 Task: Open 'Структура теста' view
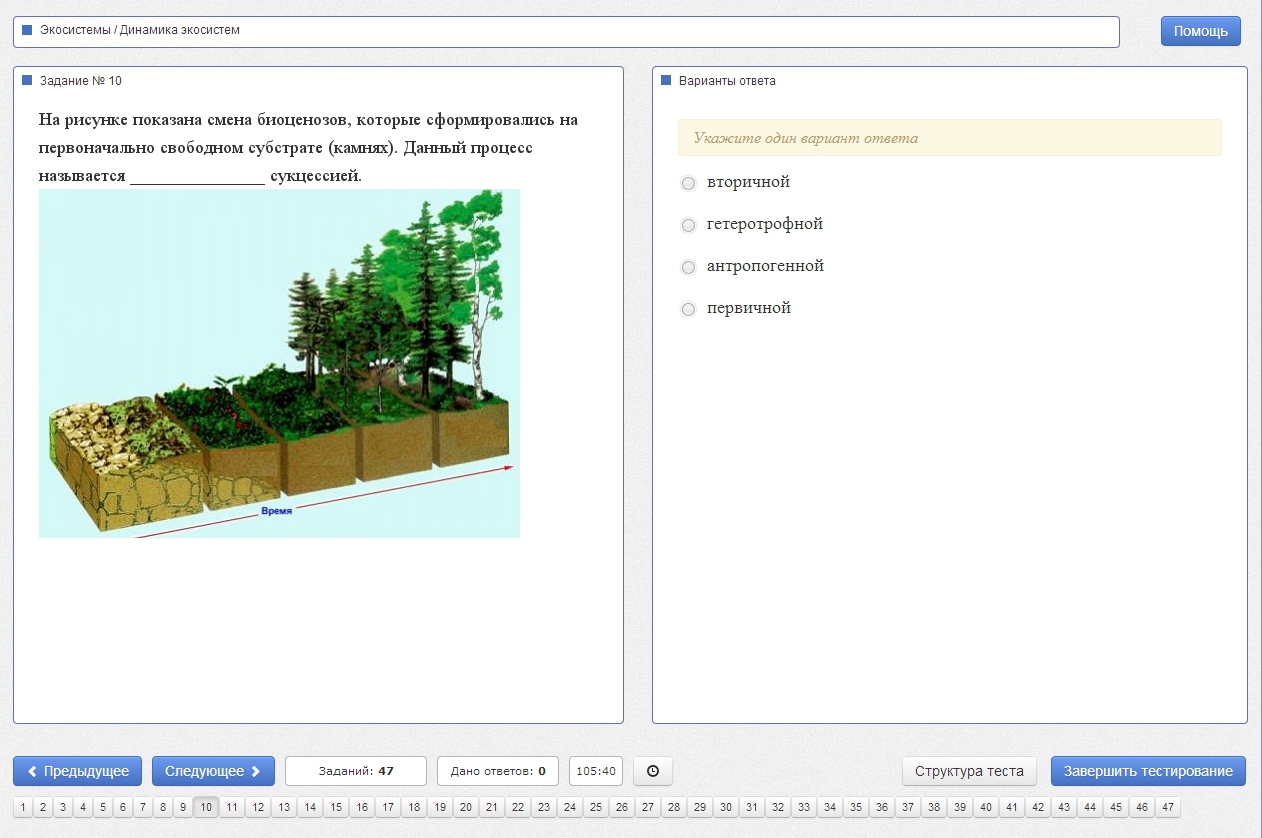969,771
